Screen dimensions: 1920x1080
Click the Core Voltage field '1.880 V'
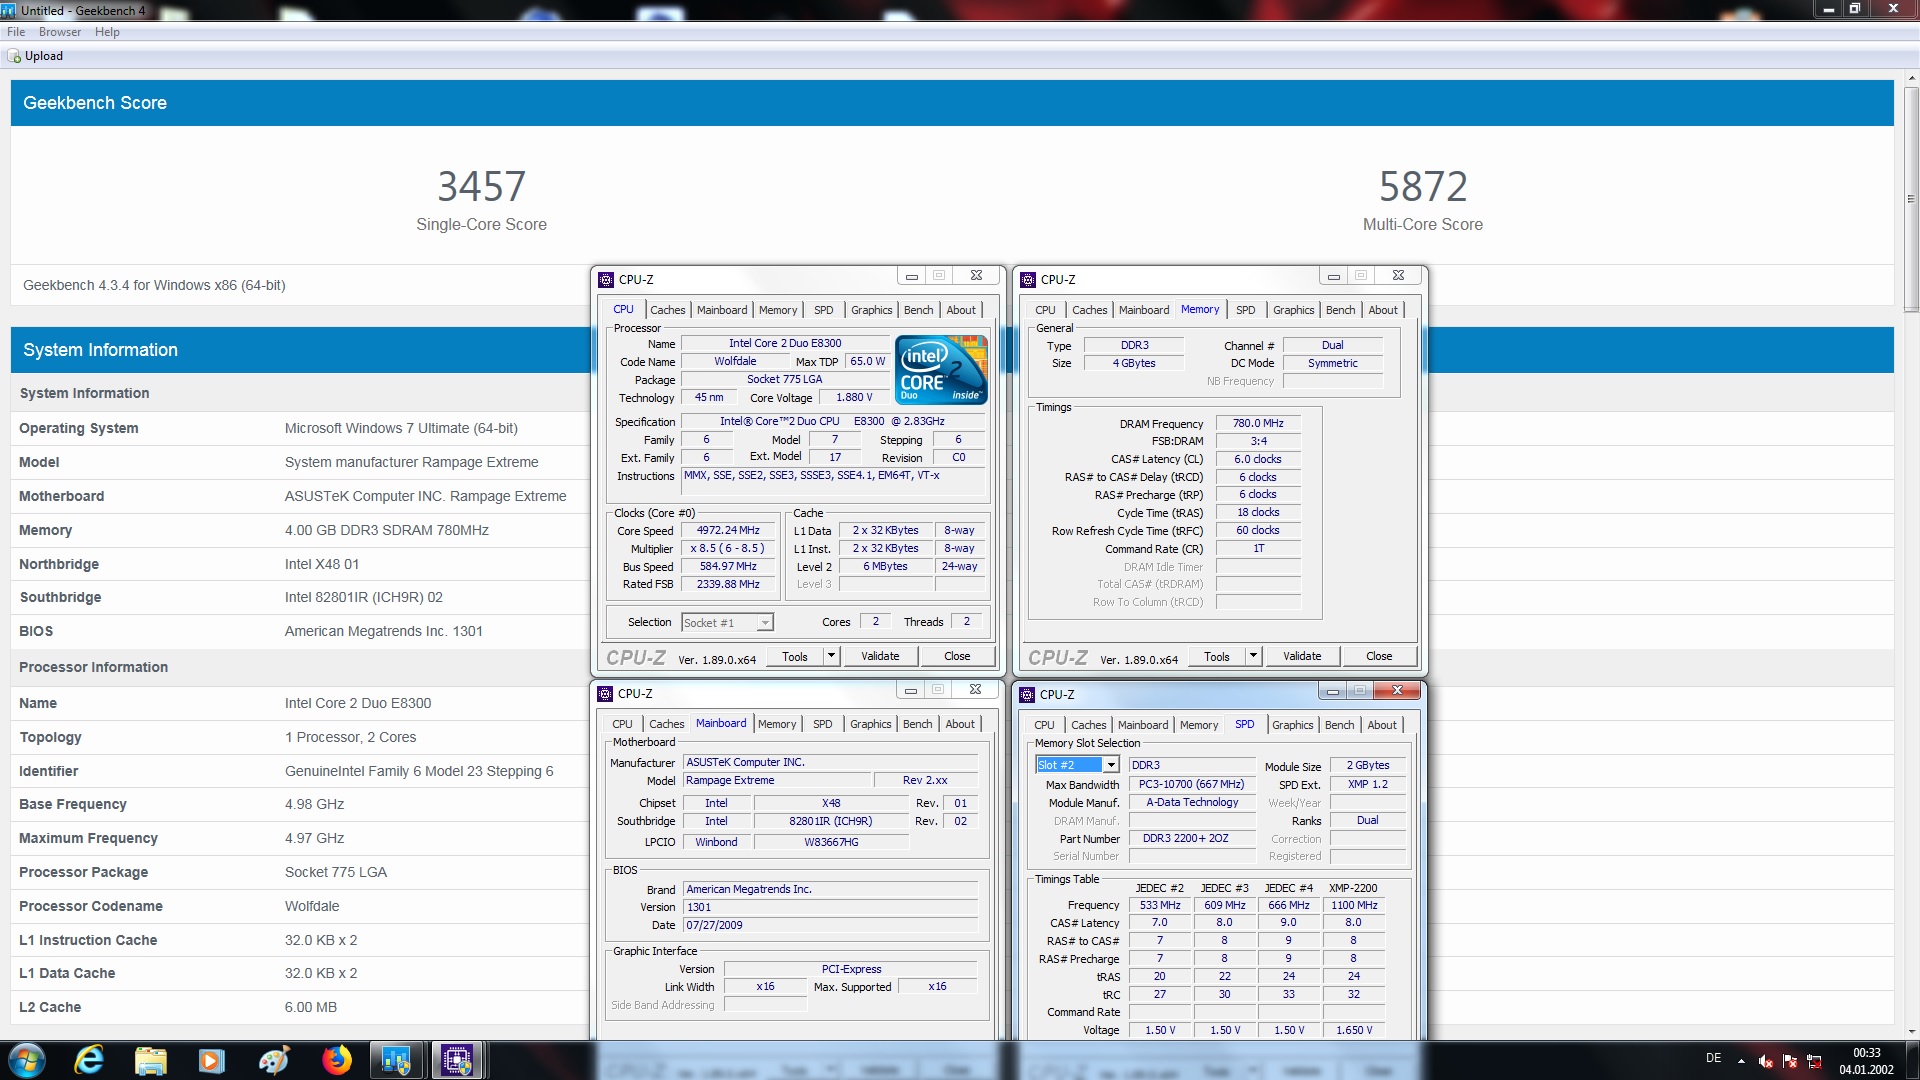tap(853, 397)
